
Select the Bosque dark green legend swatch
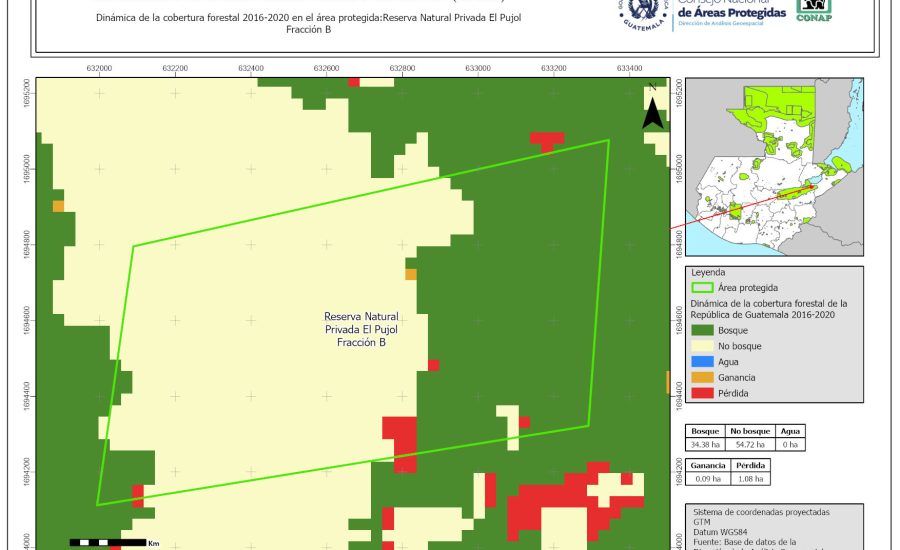(x=704, y=330)
